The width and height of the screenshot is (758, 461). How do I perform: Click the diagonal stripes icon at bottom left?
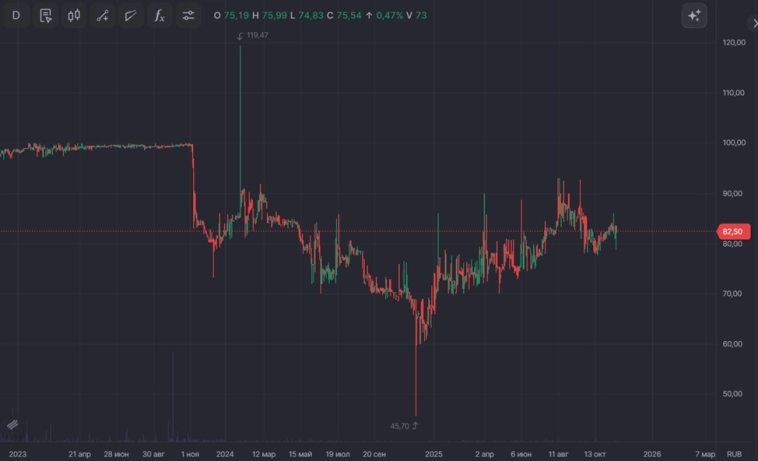click(x=13, y=426)
